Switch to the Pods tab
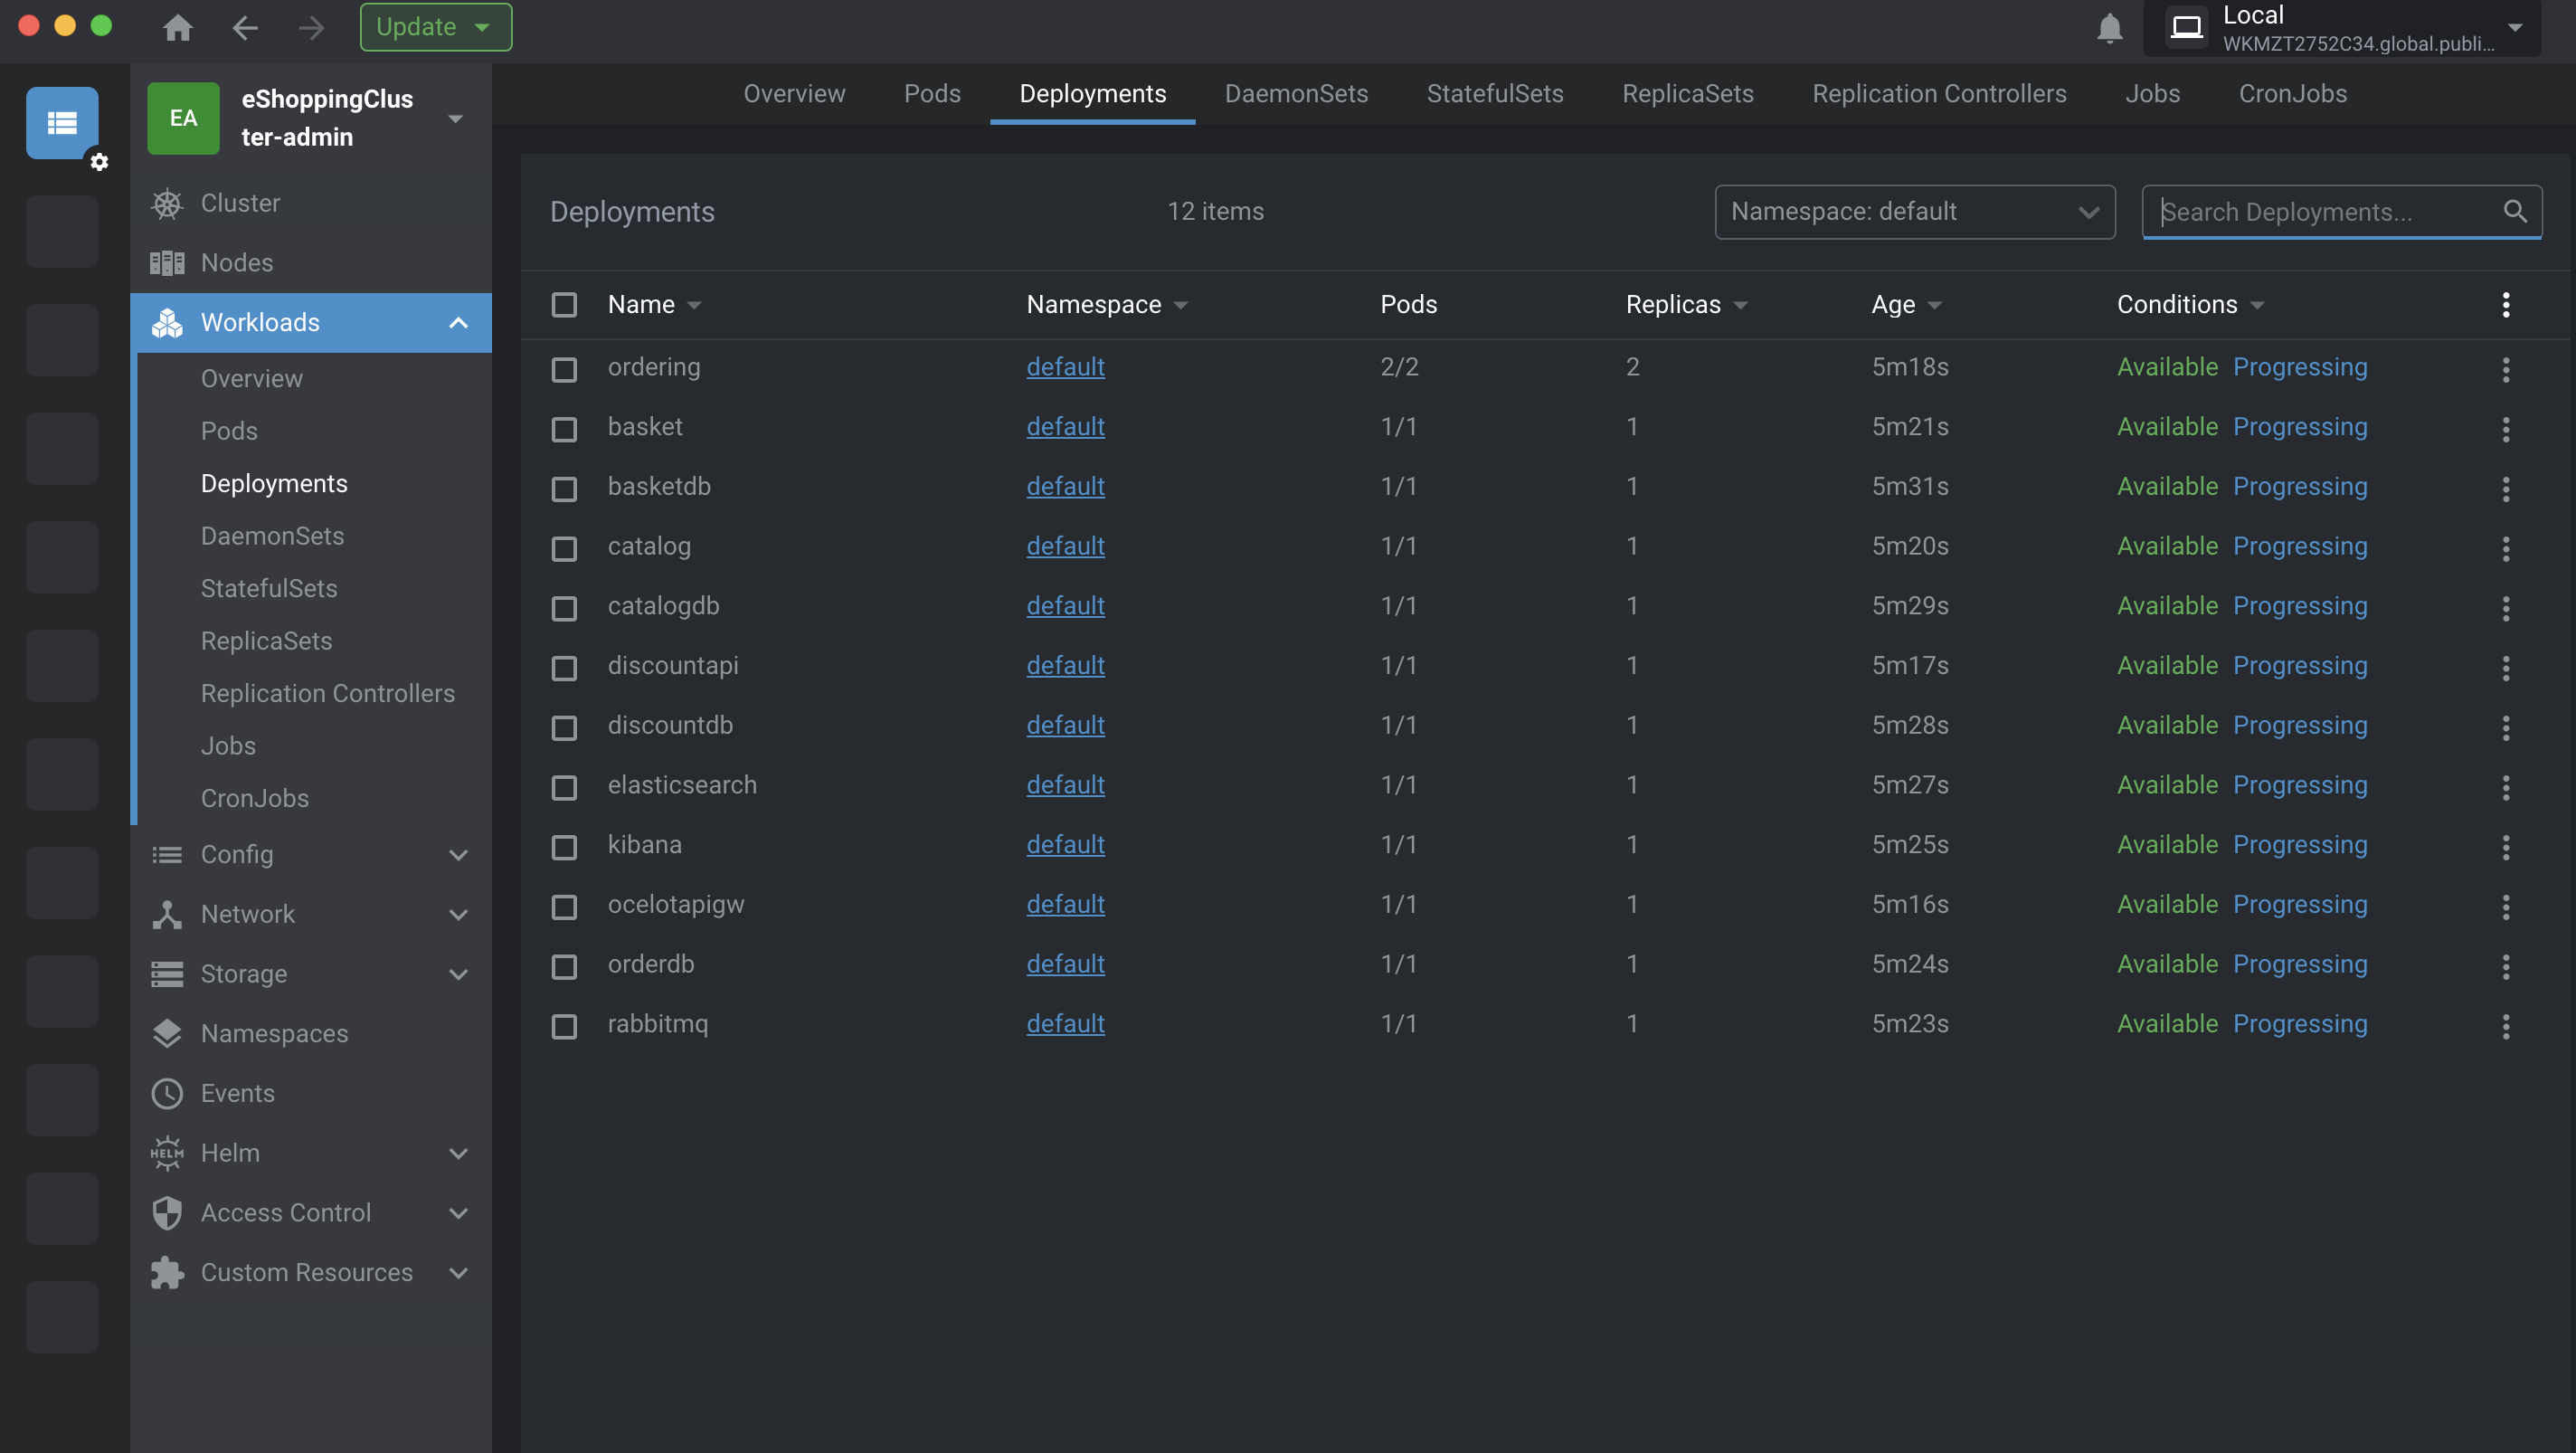This screenshot has width=2576, height=1453. pos(932,93)
